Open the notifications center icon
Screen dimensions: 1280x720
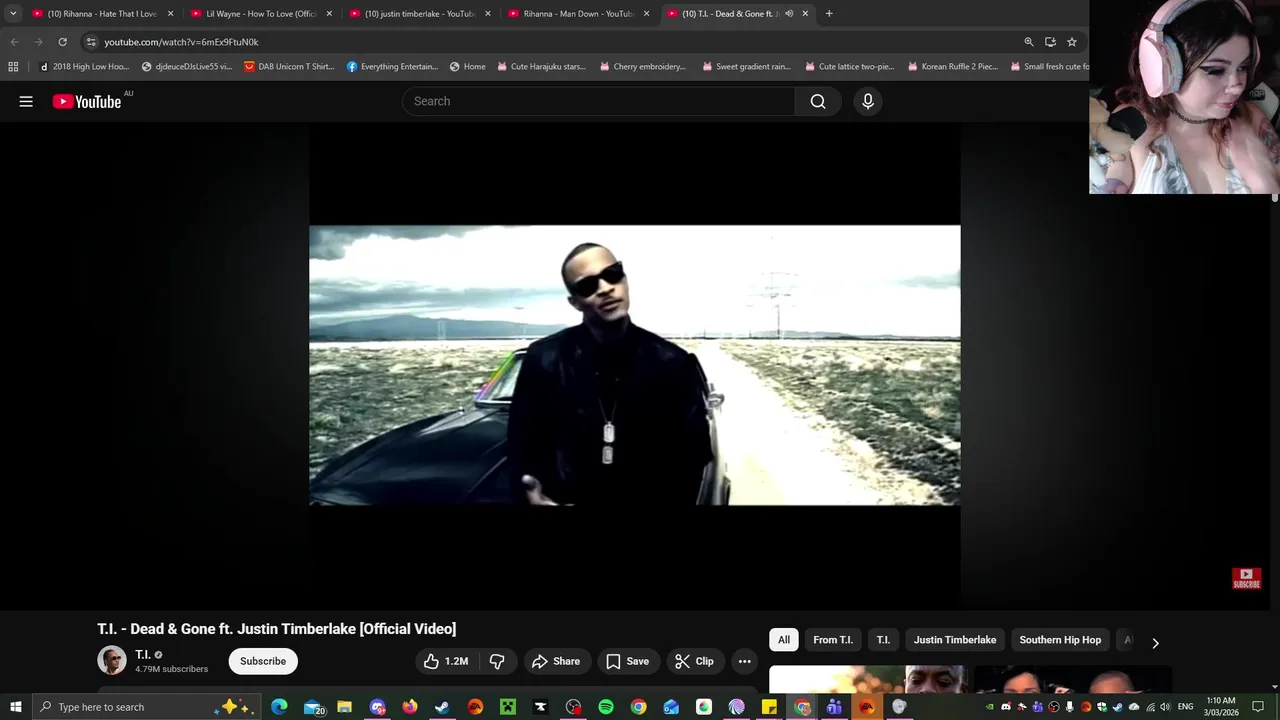pos(1258,707)
